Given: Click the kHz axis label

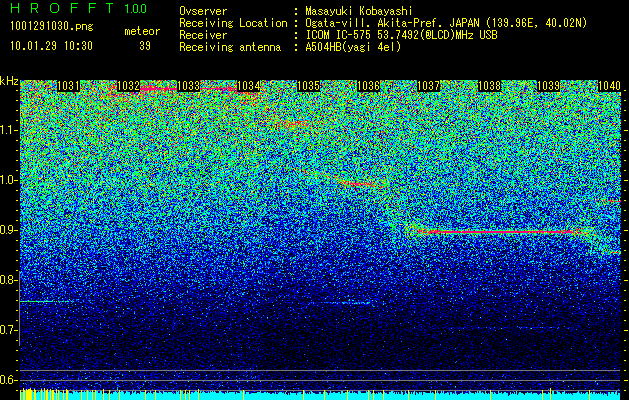Looking at the screenshot, I should pos(9,81).
